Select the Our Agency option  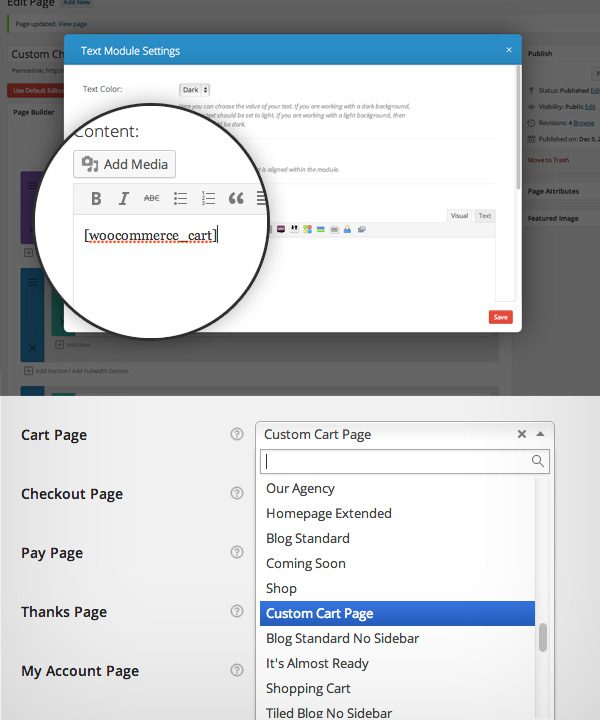[x=397, y=488]
